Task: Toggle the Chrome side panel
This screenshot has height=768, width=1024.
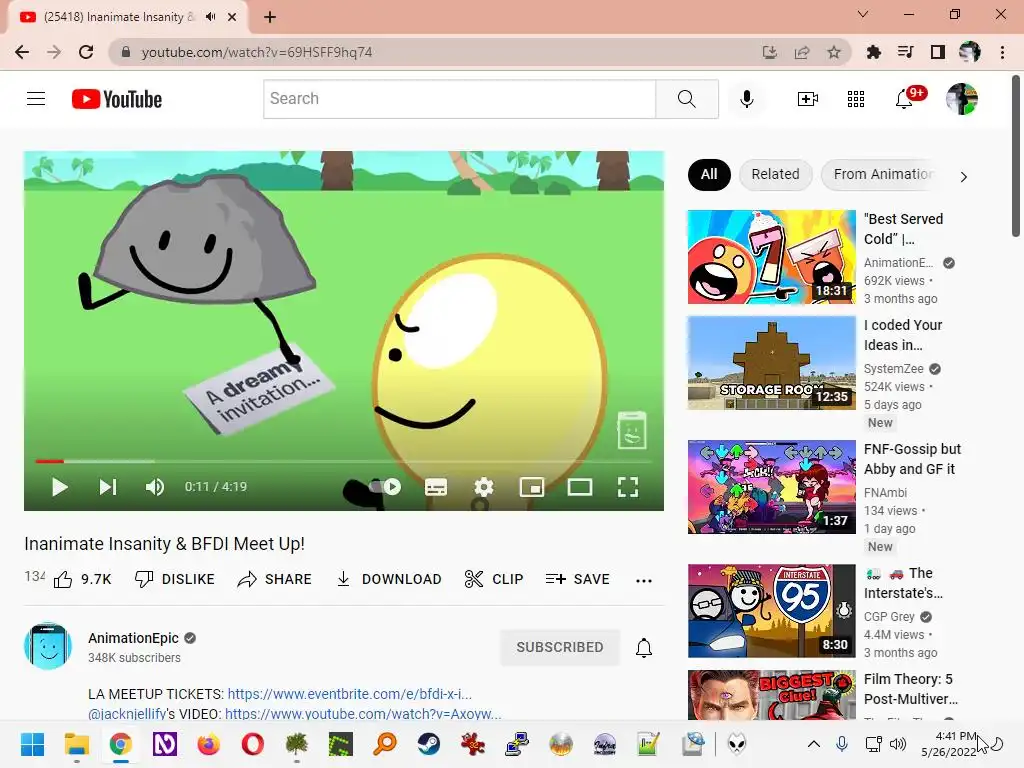Action: coord(938,52)
